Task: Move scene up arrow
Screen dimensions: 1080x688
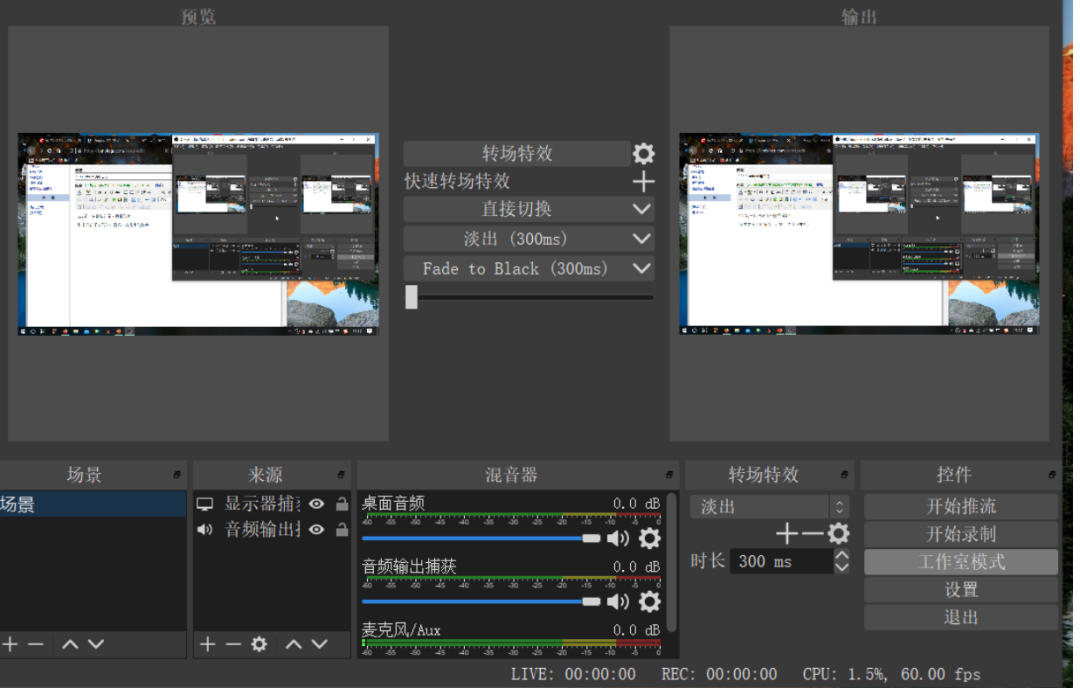Action: tap(70, 644)
